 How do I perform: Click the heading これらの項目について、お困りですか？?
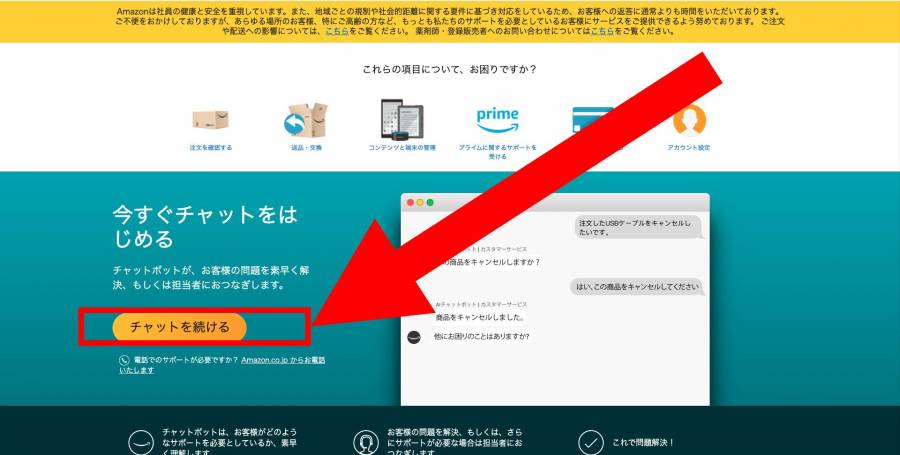pos(449,69)
